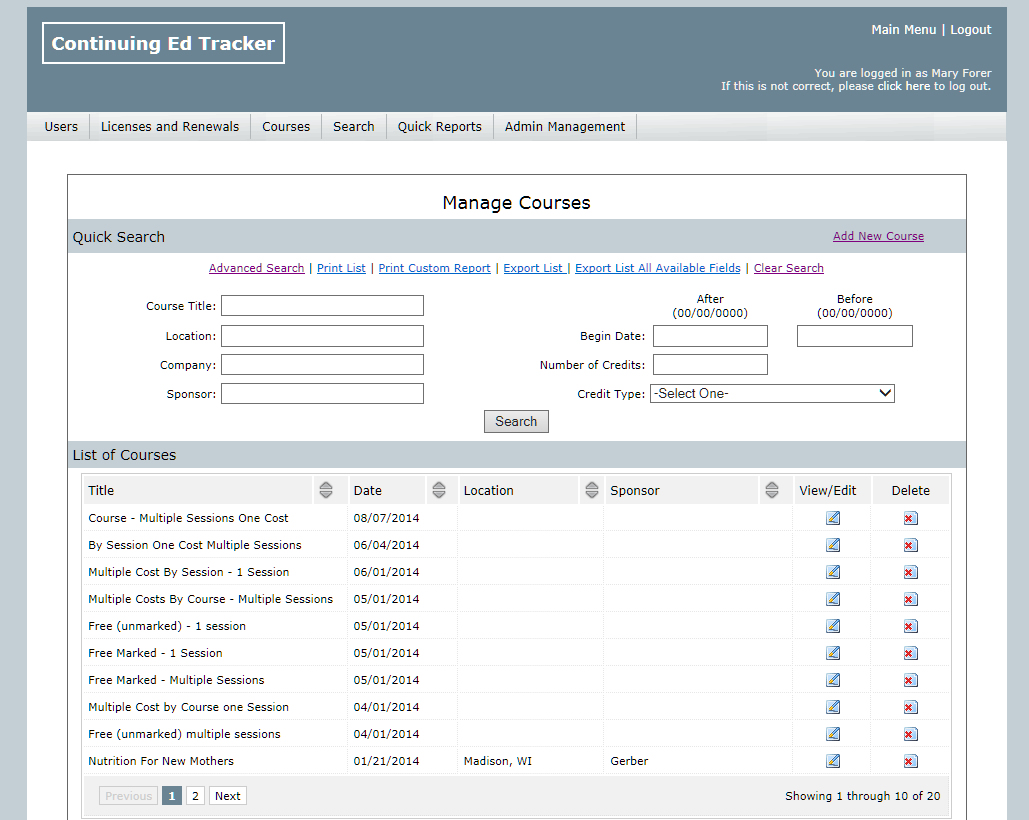Click edit icon for Free Marked - 1 Session
Image resolution: width=1029 pixels, height=820 pixels.
point(833,653)
